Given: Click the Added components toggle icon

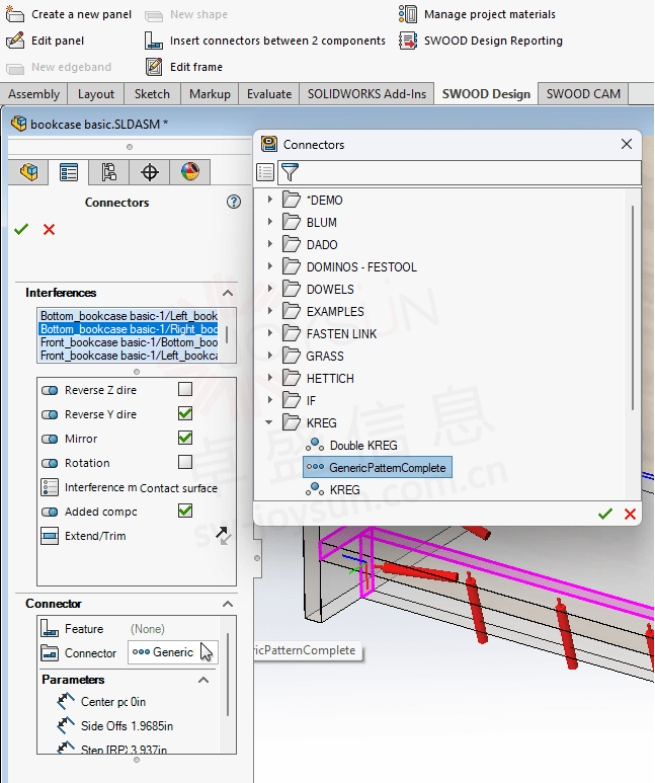Looking at the screenshot, I should (x=49, y=512).
